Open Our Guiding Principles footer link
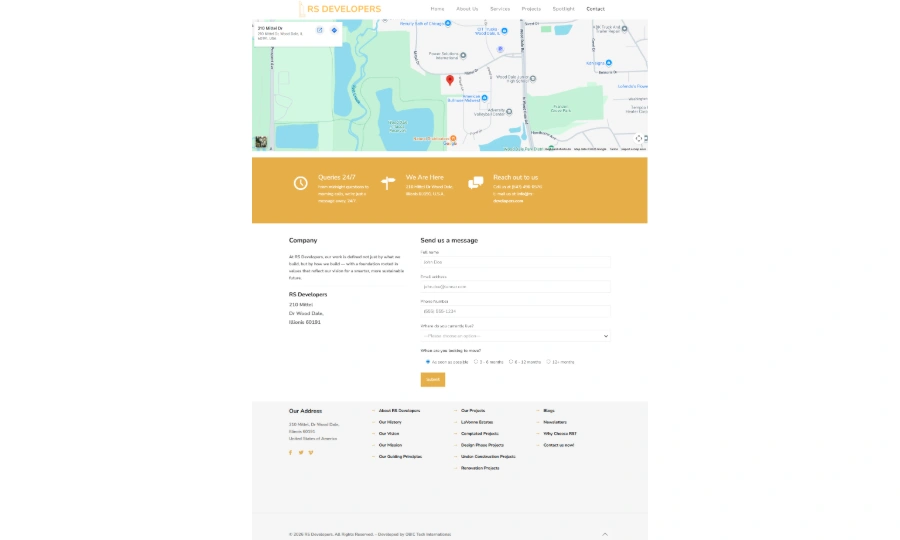The height and width of the screenshot is (540, 900). click(x=400, y=456)
